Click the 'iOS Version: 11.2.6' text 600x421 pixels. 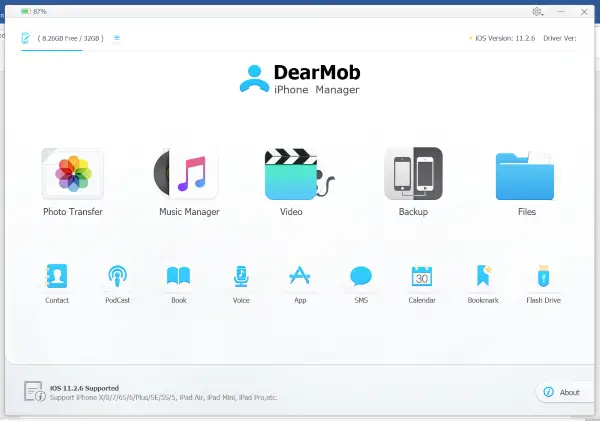click(505, 38)
